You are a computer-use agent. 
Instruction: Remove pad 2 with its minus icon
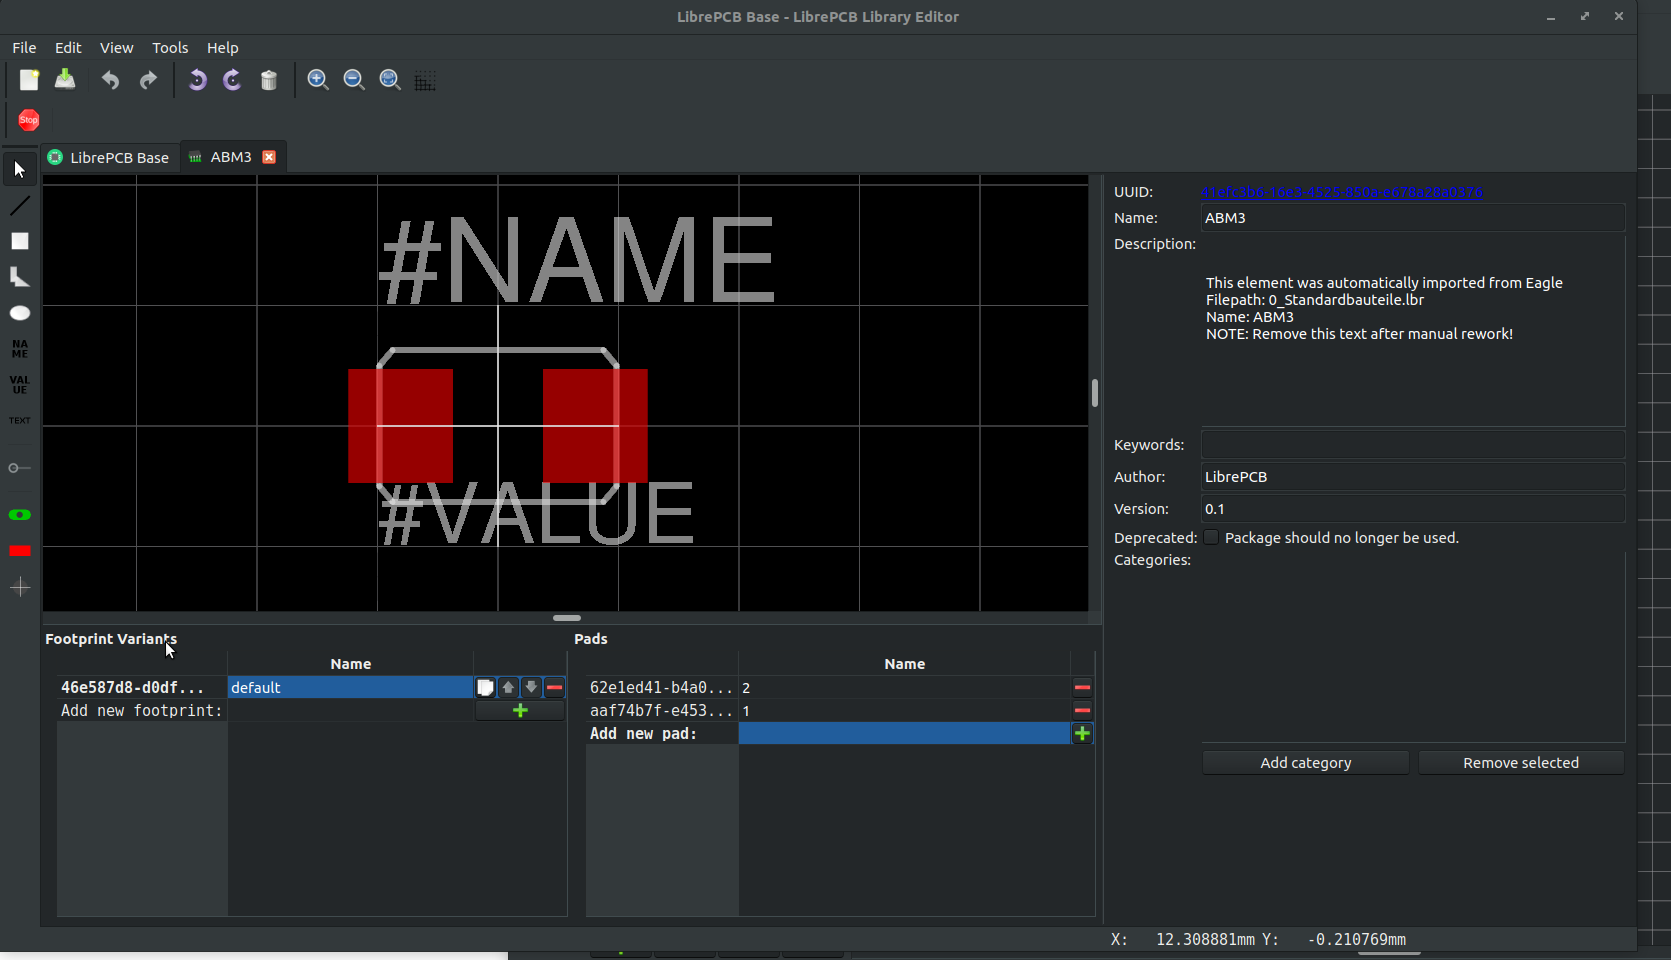(1081, 687)
